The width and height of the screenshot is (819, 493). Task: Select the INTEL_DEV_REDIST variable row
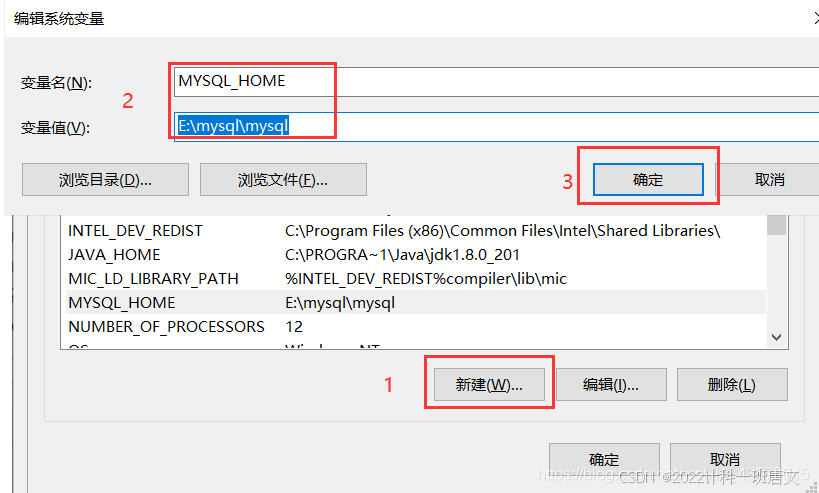click(x=413, y=231)
